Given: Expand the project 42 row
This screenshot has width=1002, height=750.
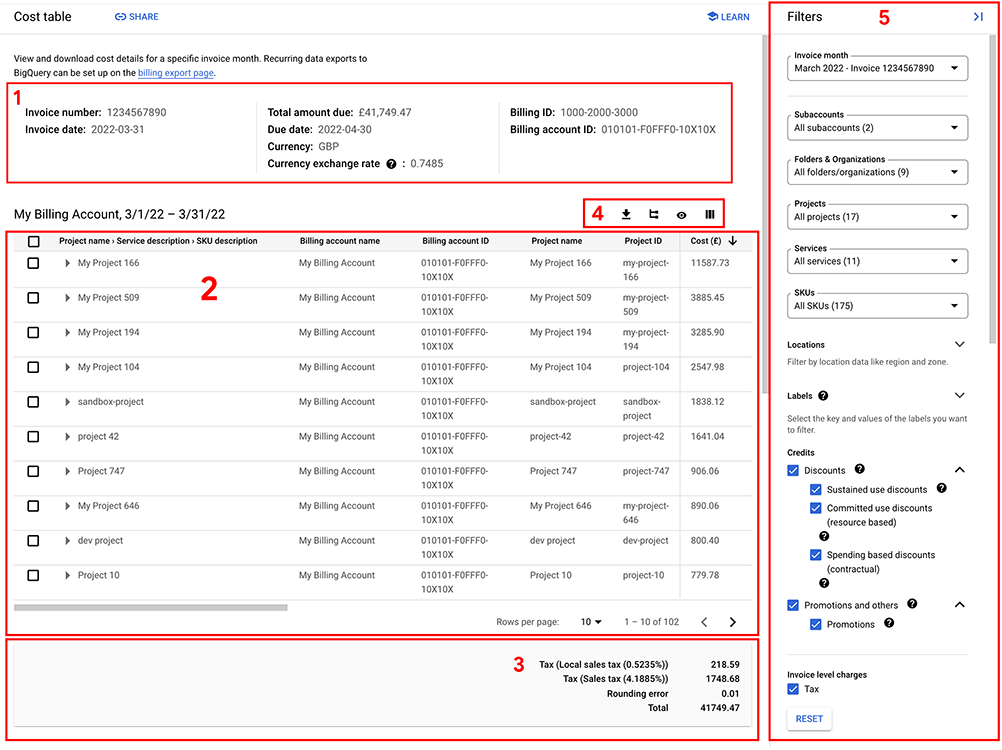Looking at the screenshot, I should [x=67, y=436].
